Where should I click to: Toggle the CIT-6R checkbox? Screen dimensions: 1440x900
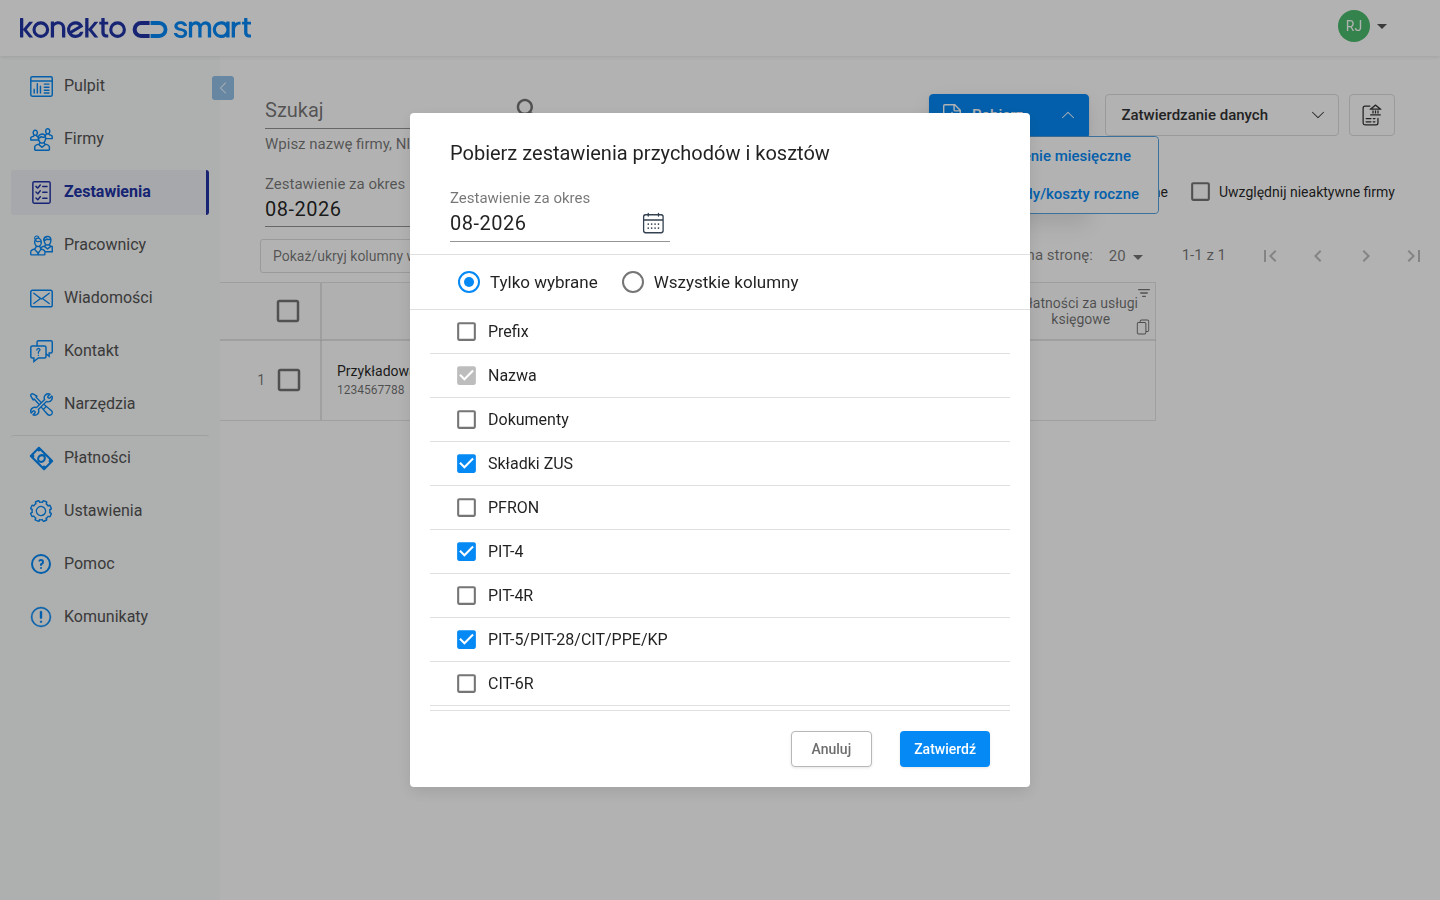[466, 683]
